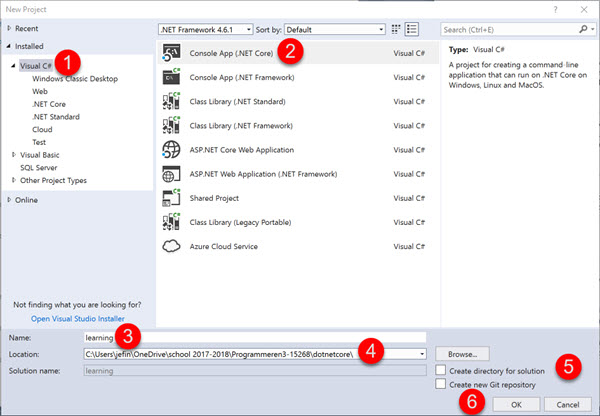Screen dimensions: 600x416
Task: Click the Shared Project template icon
Action: 171,198
